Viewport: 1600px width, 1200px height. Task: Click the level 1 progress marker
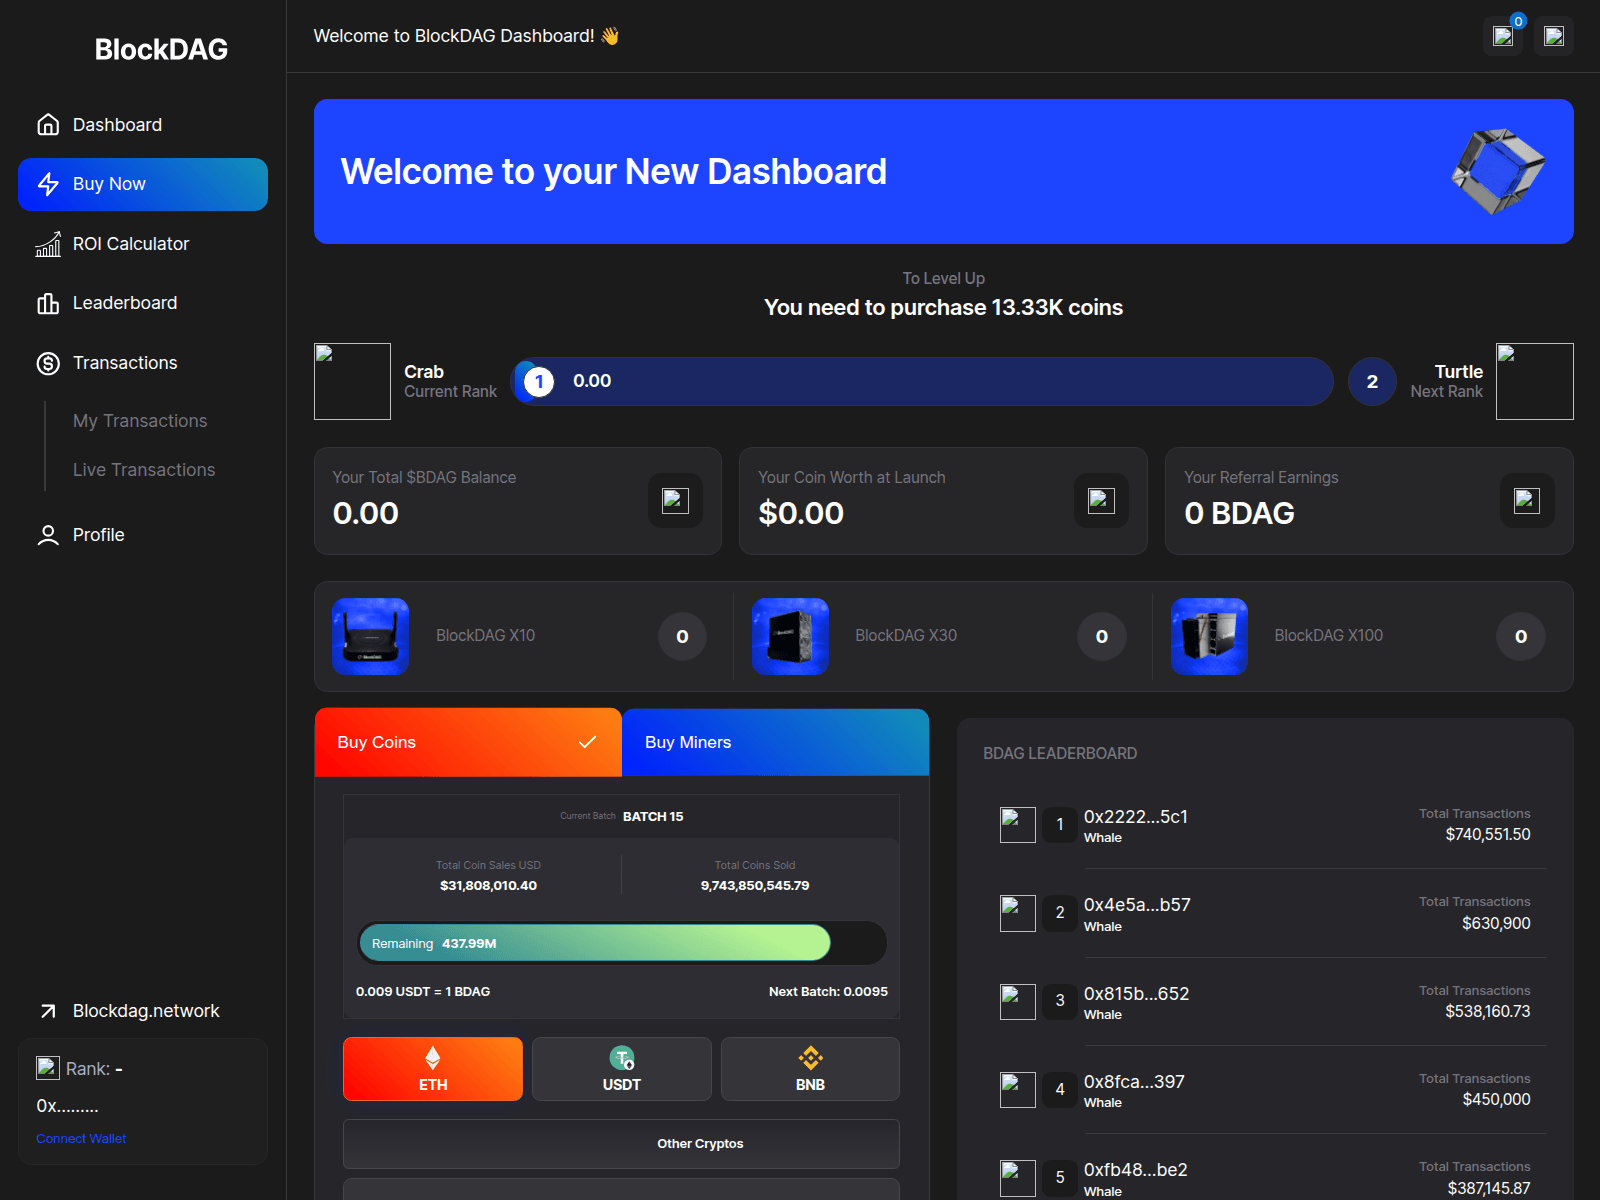tap(539, 381)
